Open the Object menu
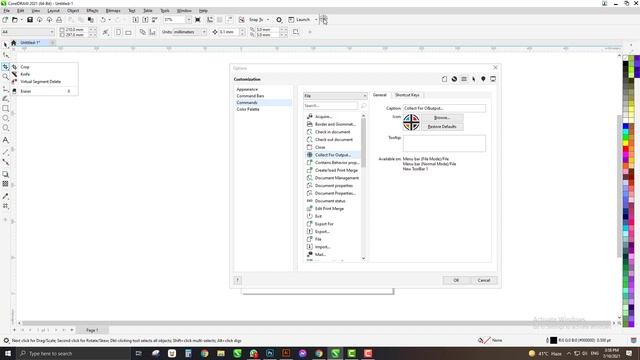Viewport: 640px width, 360px height. click(73, 11)
